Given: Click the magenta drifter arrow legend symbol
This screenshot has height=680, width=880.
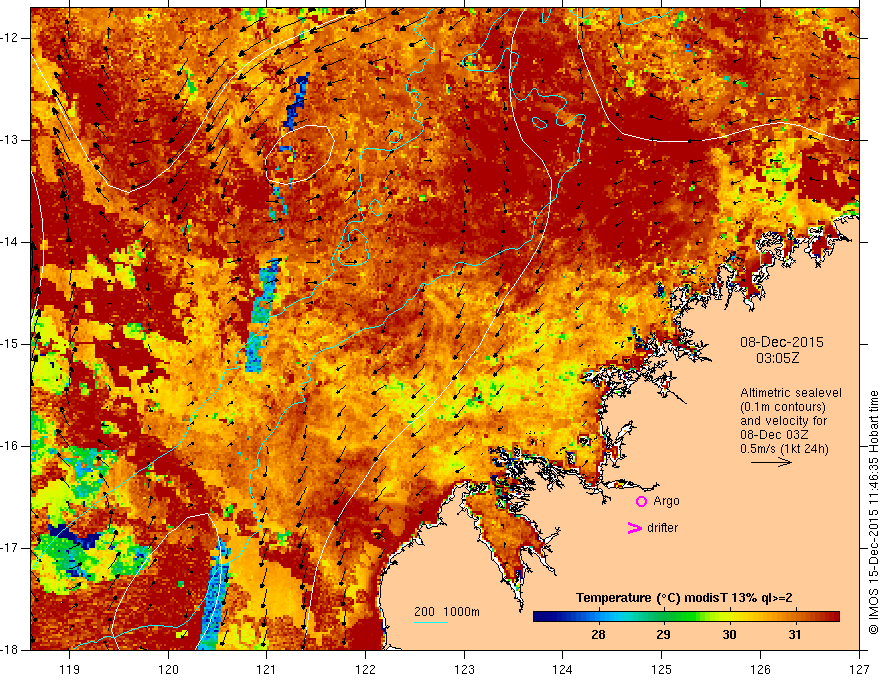Looking at the screenshot, I should click(634, 527).
